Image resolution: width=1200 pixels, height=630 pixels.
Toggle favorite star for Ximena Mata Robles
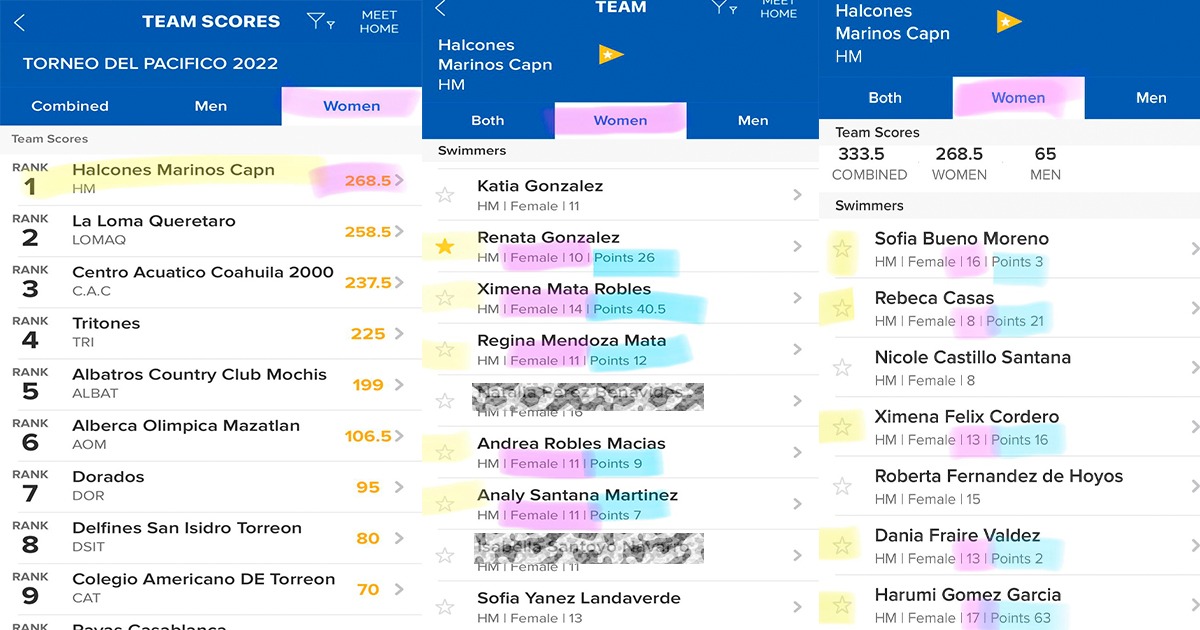tap(445, 298)
